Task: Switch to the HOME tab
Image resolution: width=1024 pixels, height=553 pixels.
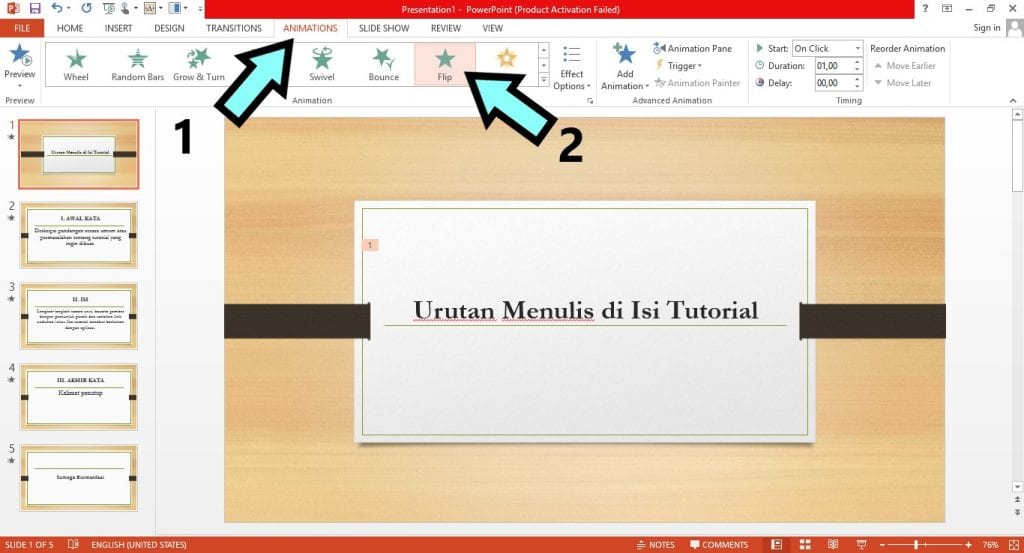Action: tap(70, 28)
